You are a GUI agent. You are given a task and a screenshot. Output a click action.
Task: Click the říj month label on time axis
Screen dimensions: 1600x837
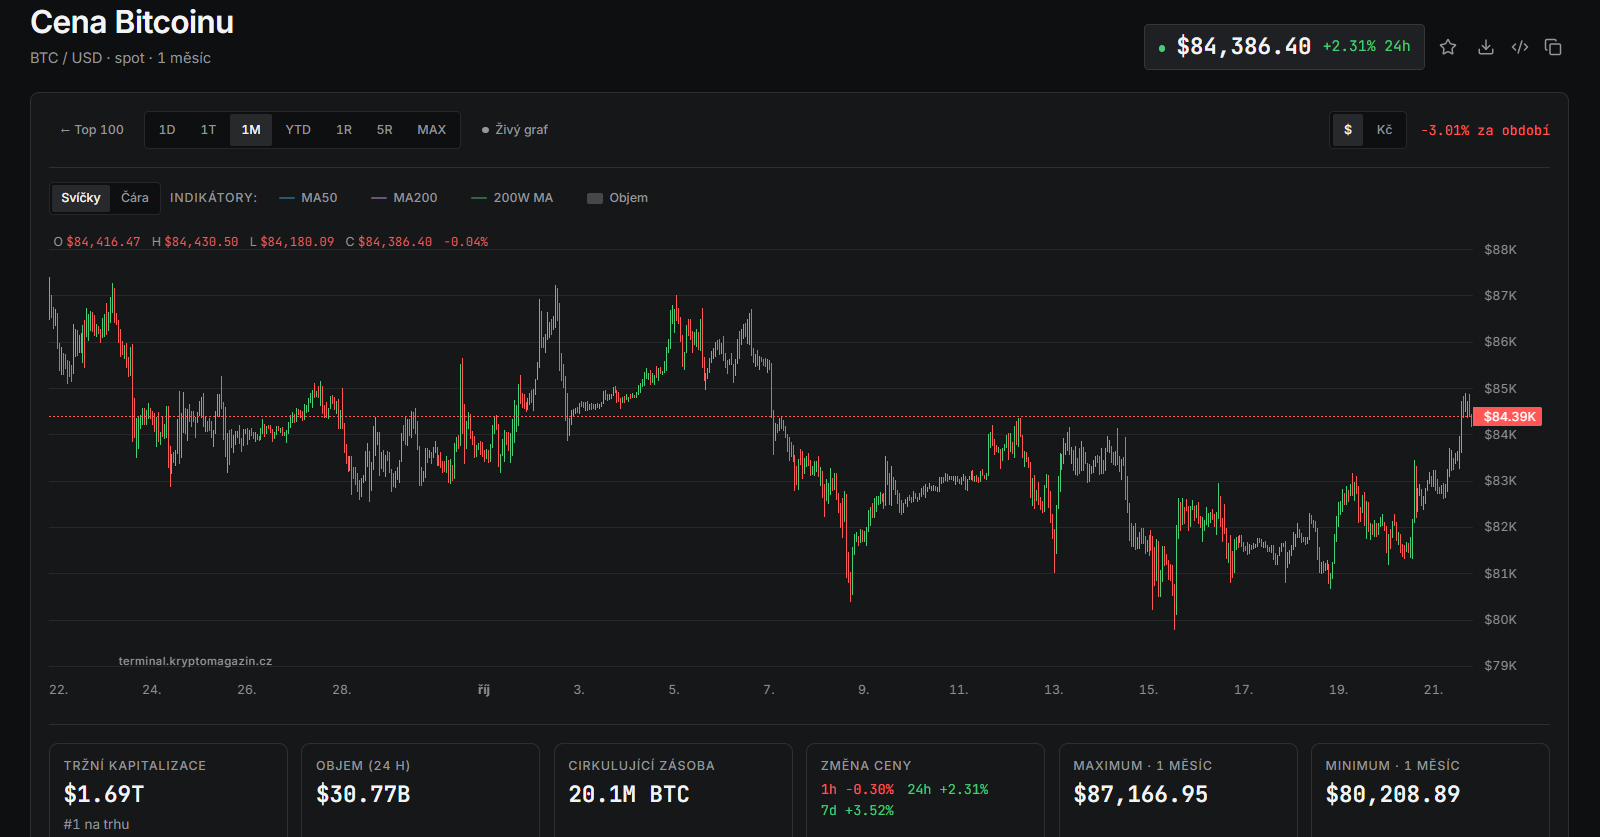pos(484,690)
